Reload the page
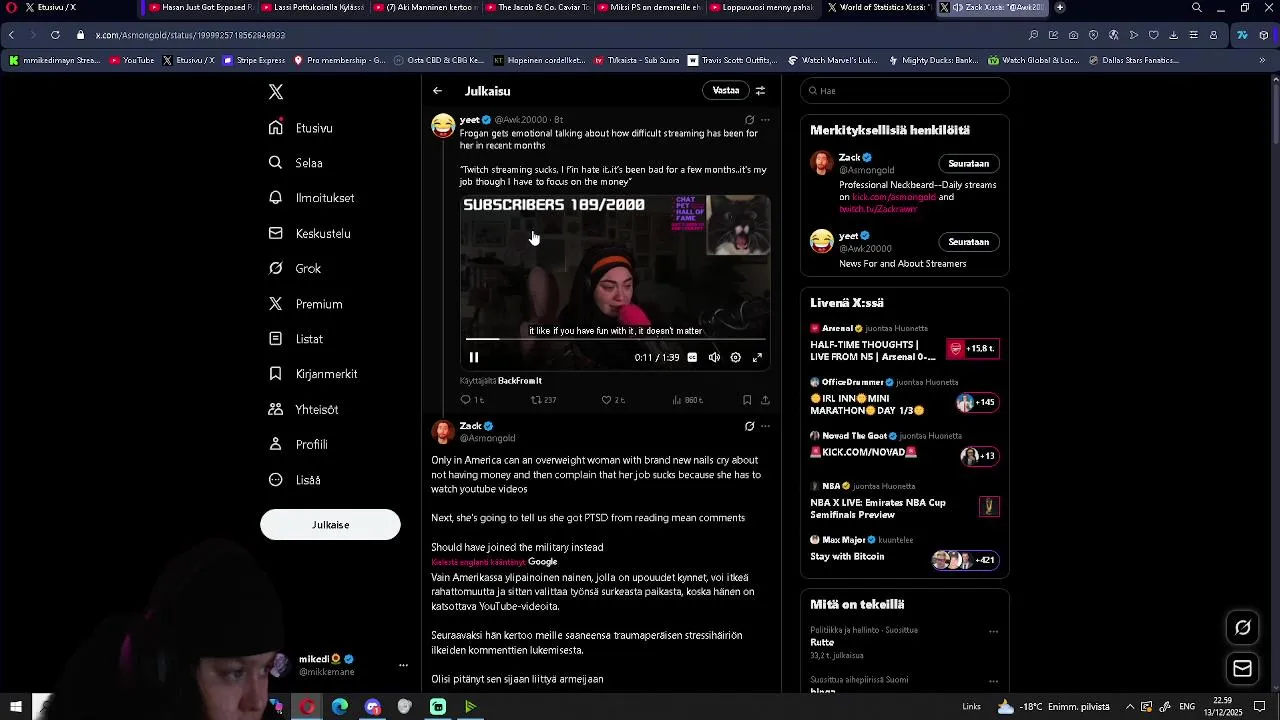 55,35
